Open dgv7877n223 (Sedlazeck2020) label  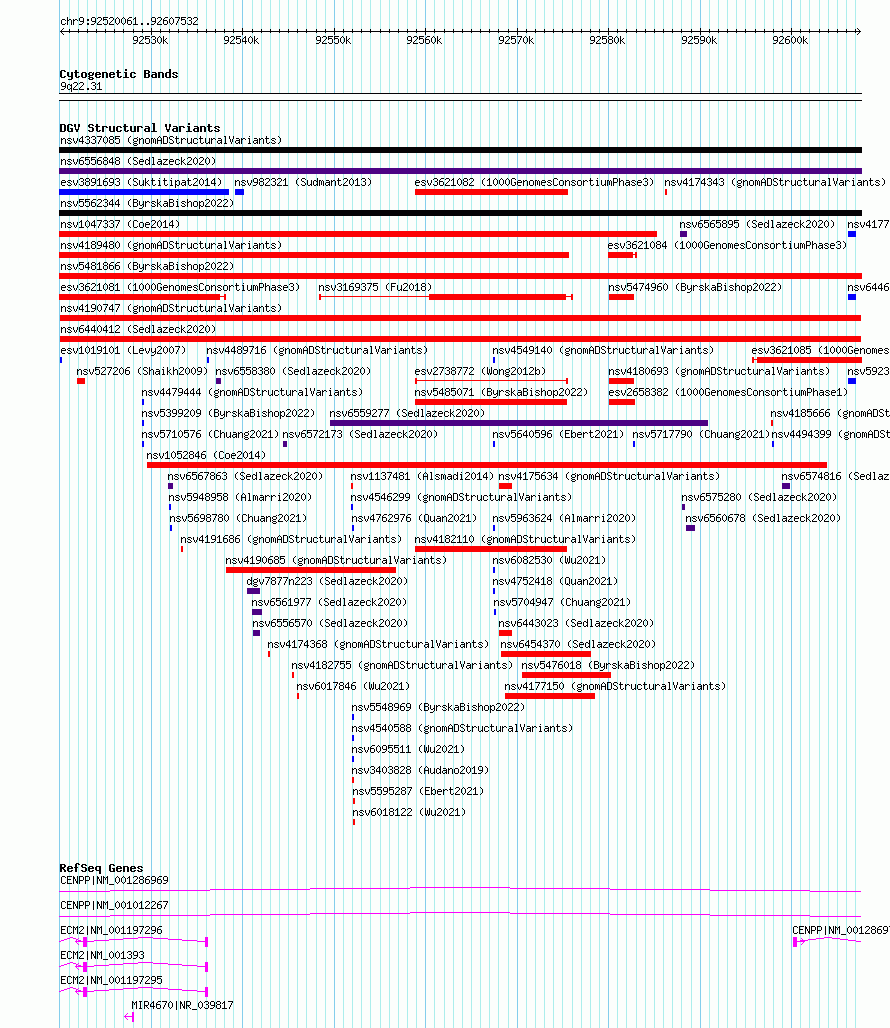(327, 581)
